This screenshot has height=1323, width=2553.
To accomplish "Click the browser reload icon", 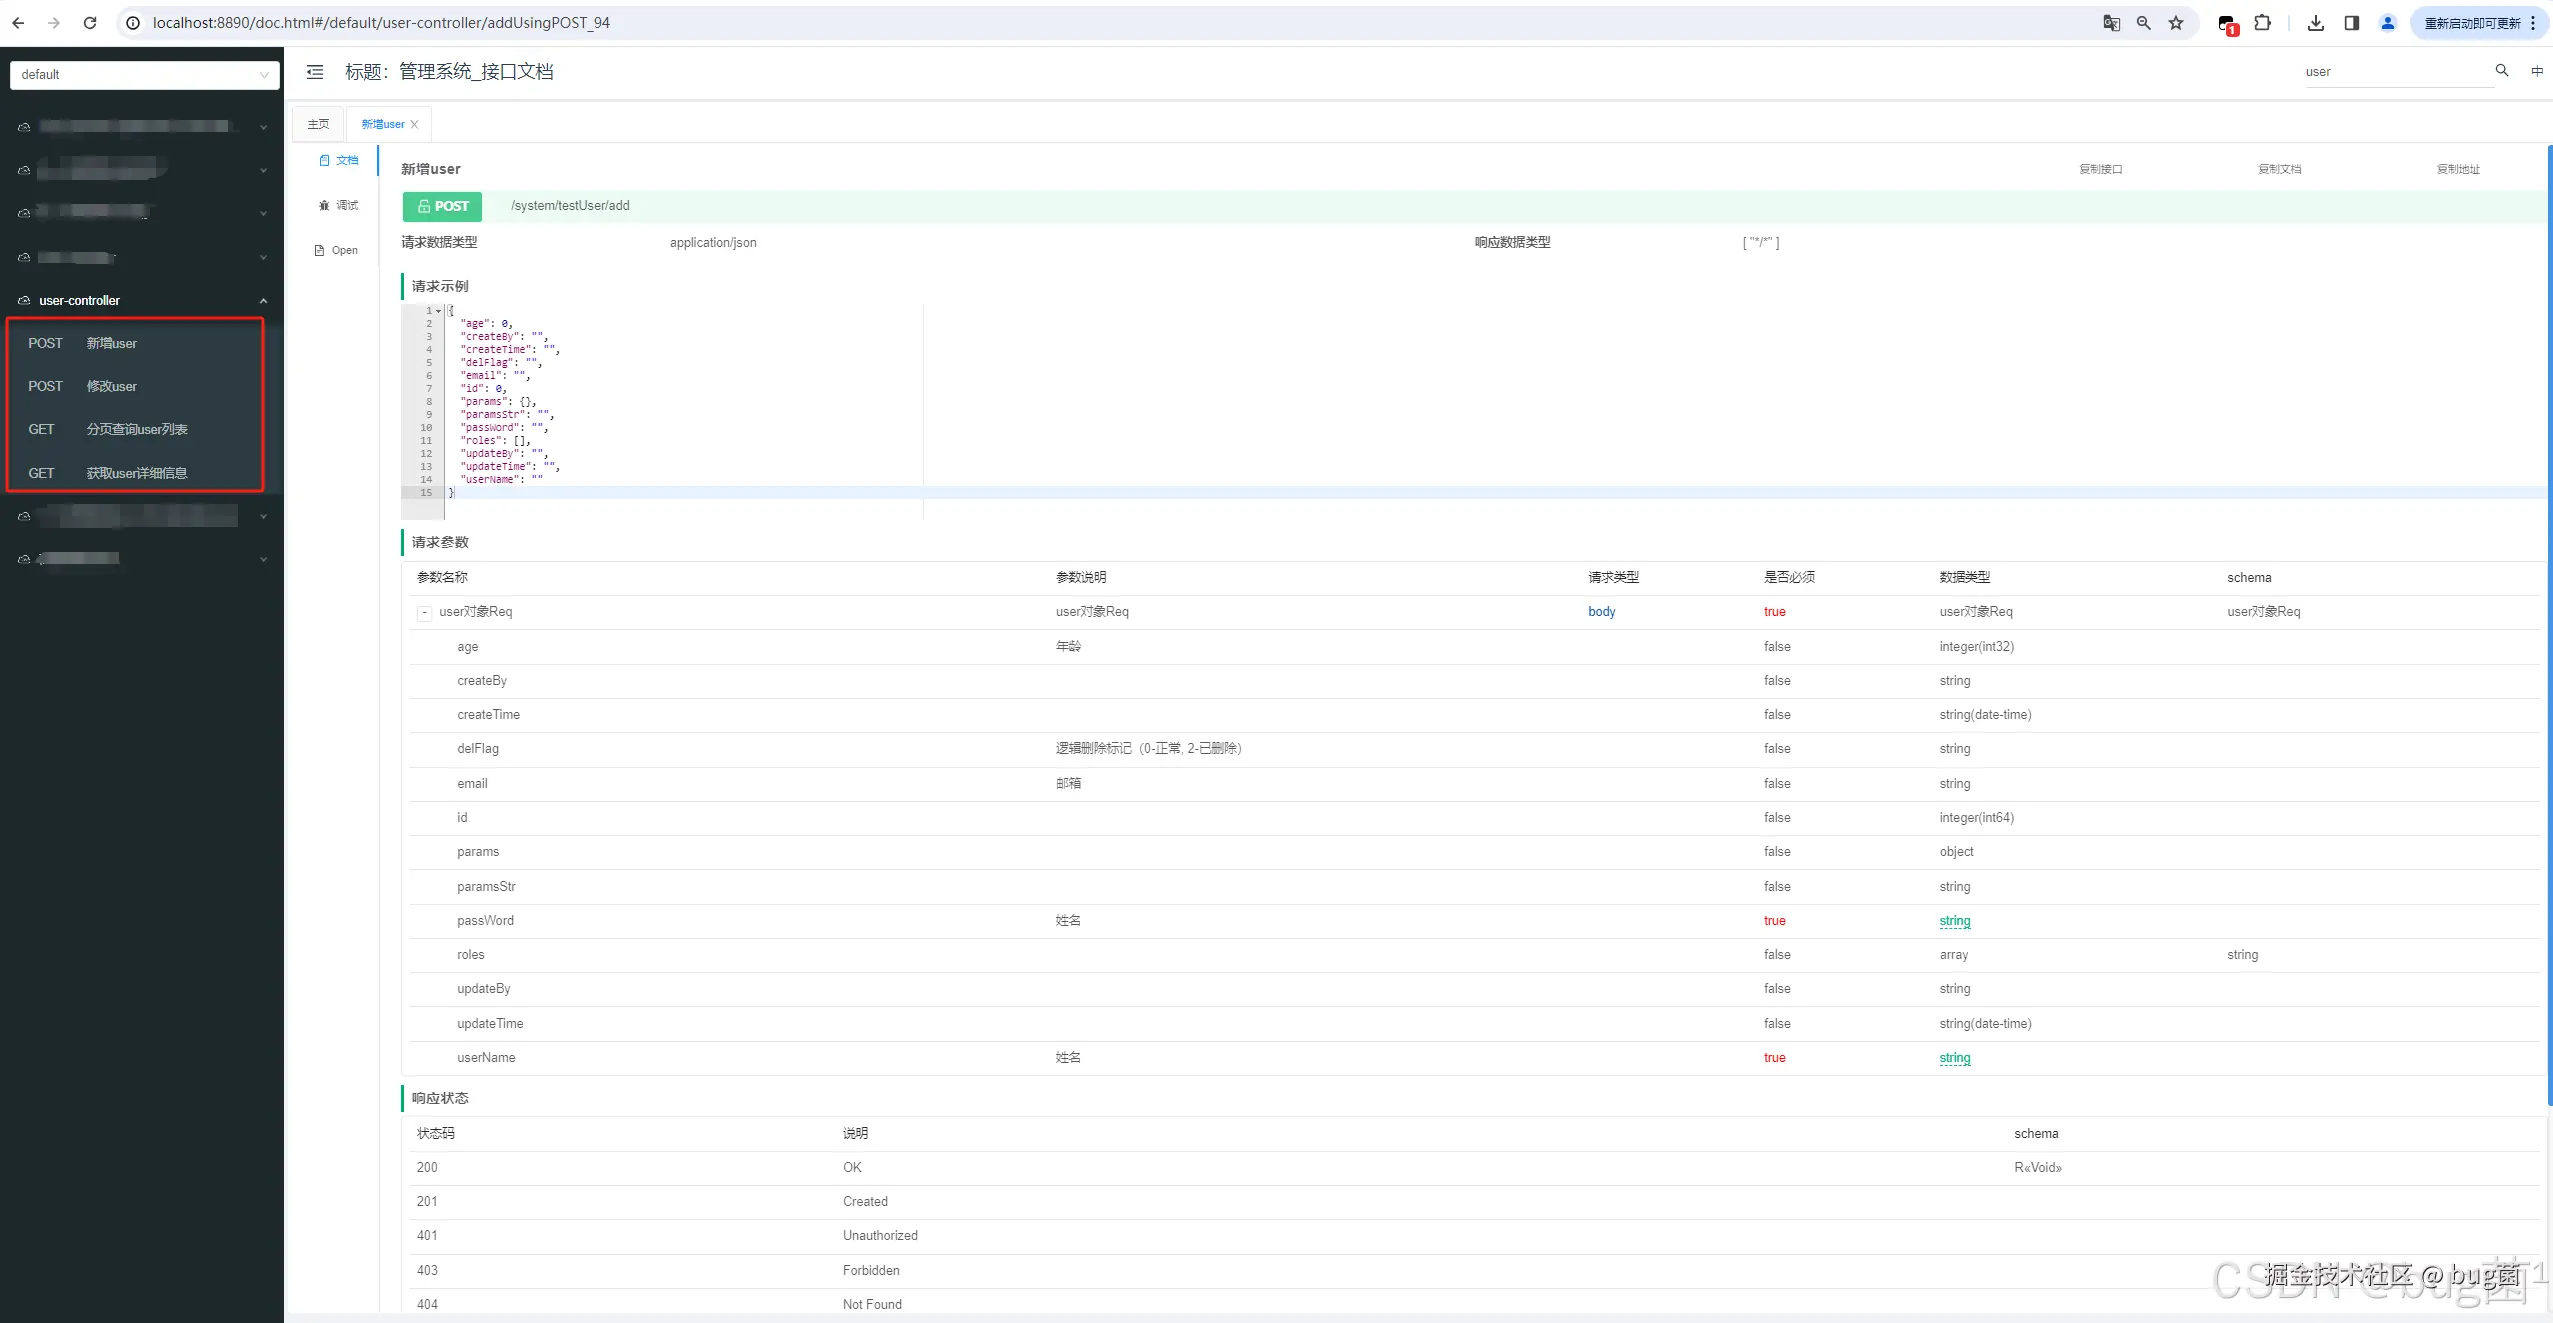I will pos(90,23).
